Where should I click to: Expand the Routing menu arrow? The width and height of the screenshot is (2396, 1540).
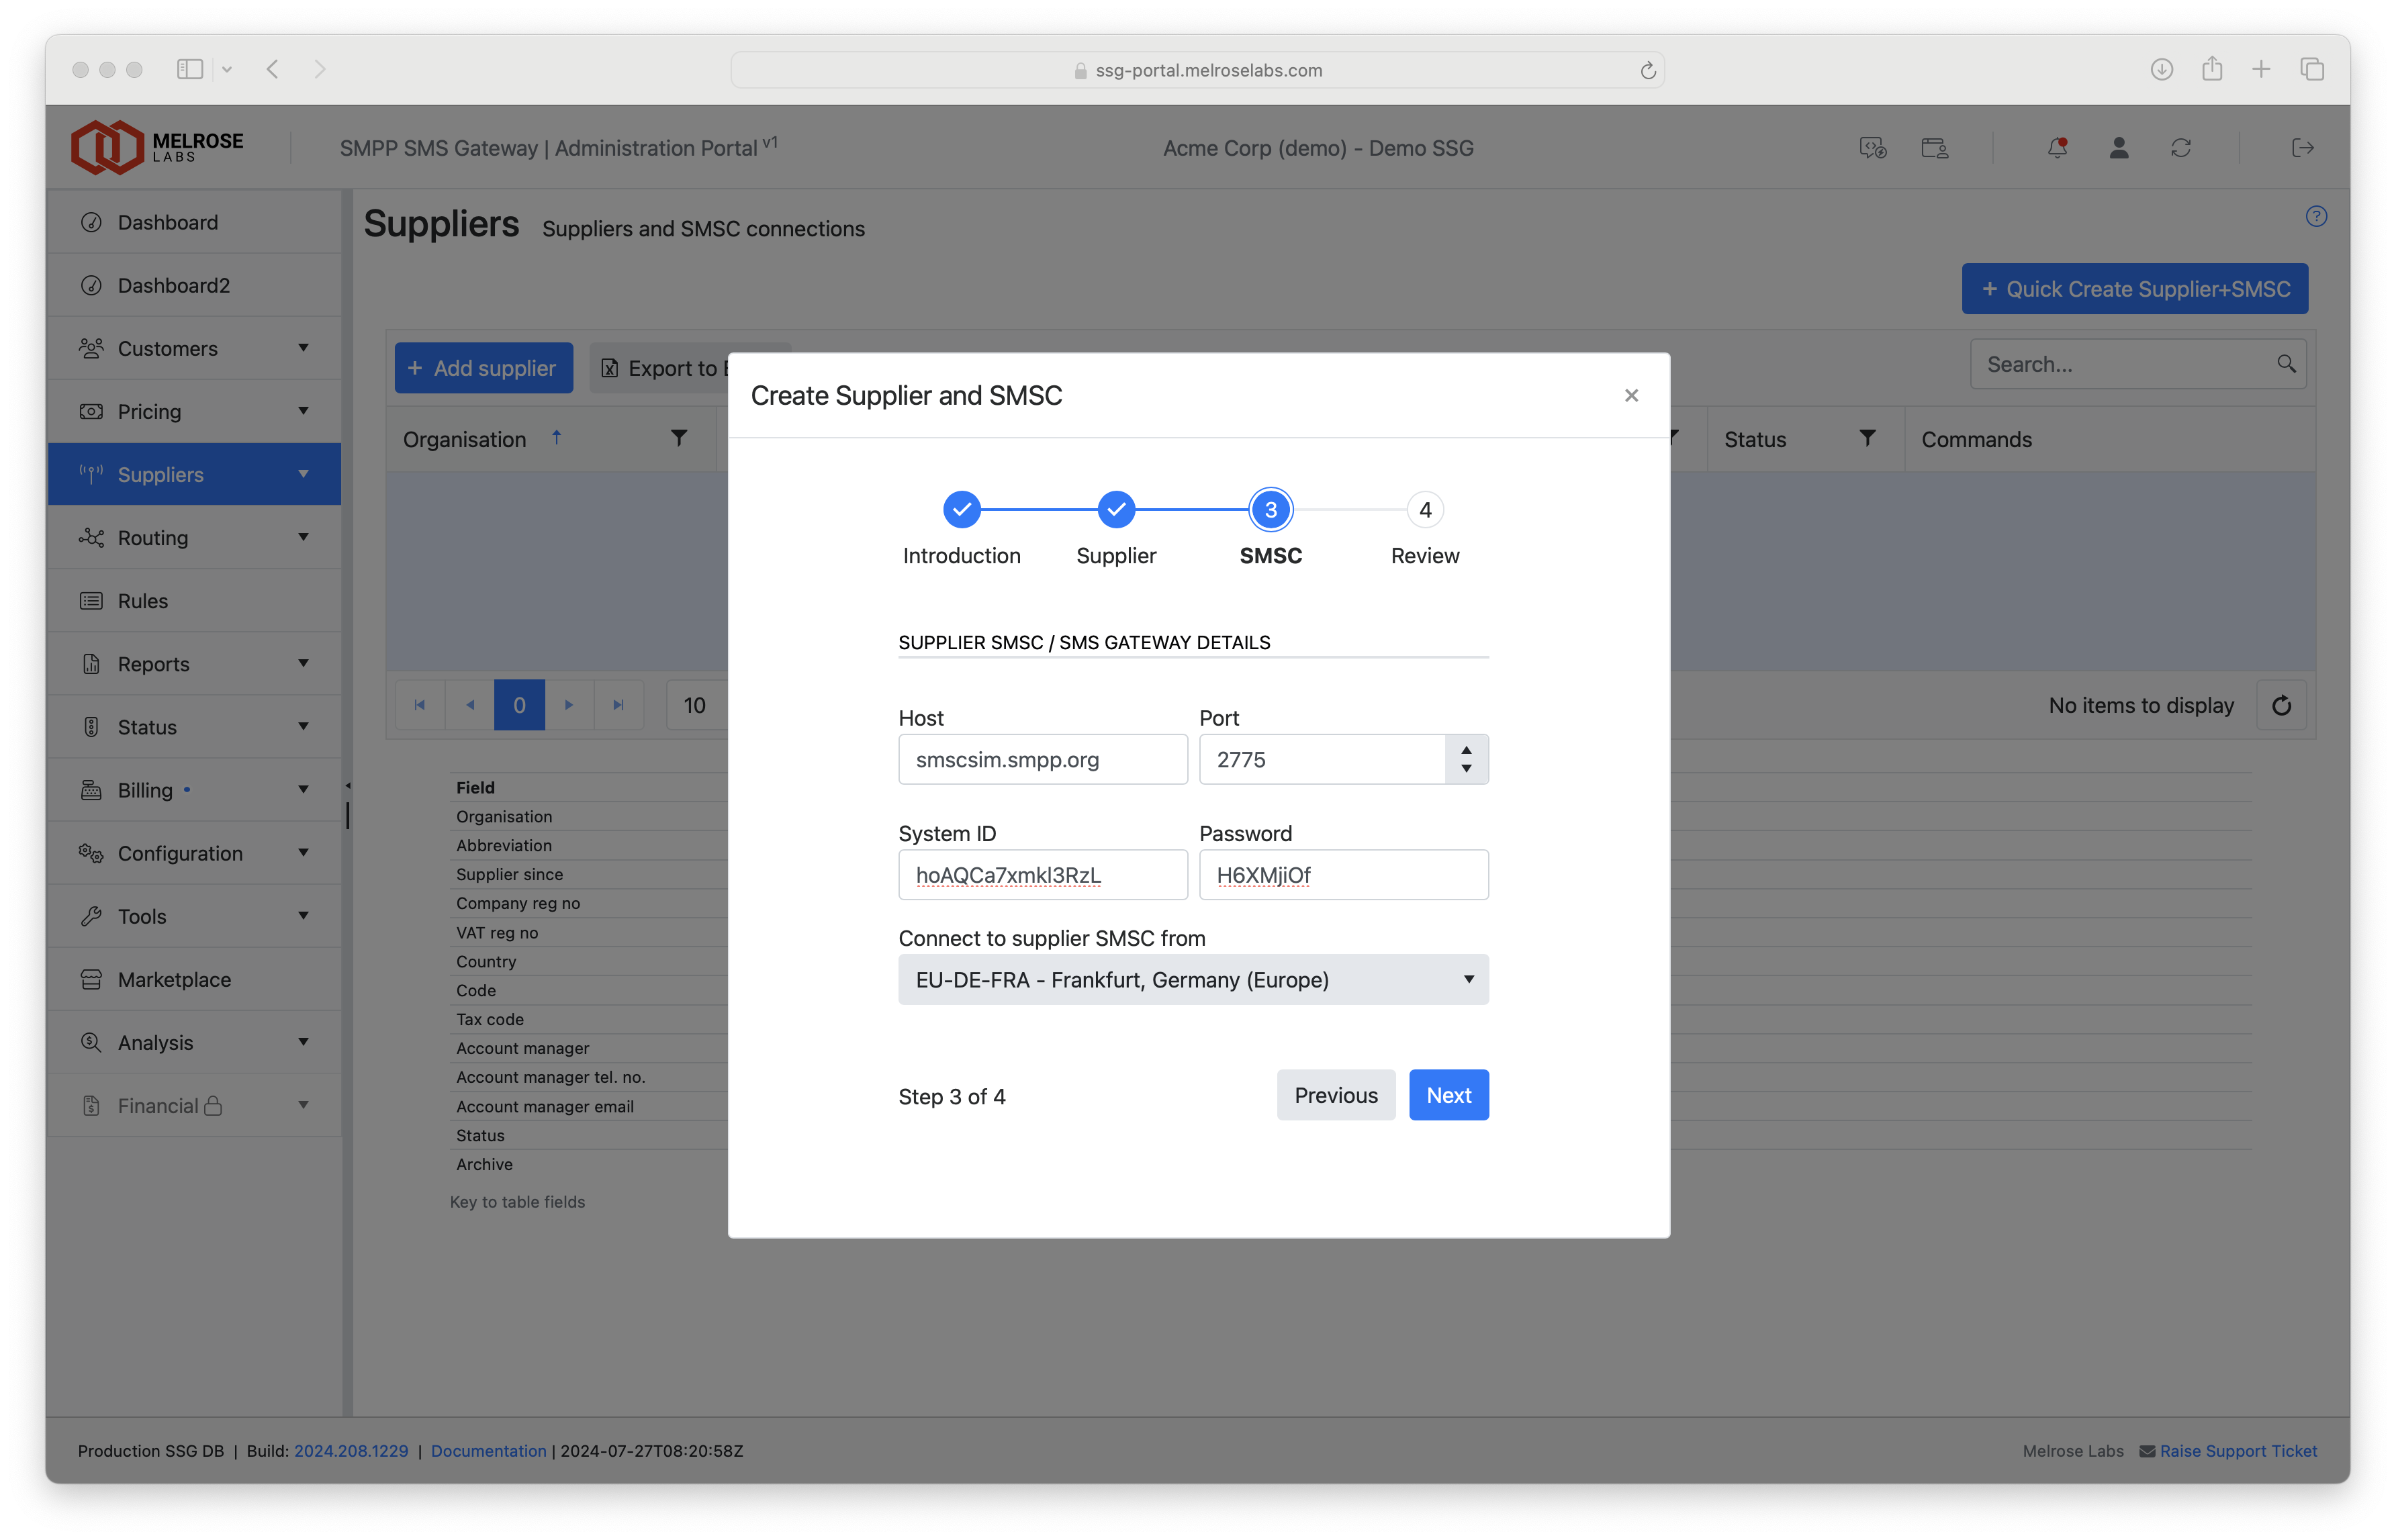point(303,537)
